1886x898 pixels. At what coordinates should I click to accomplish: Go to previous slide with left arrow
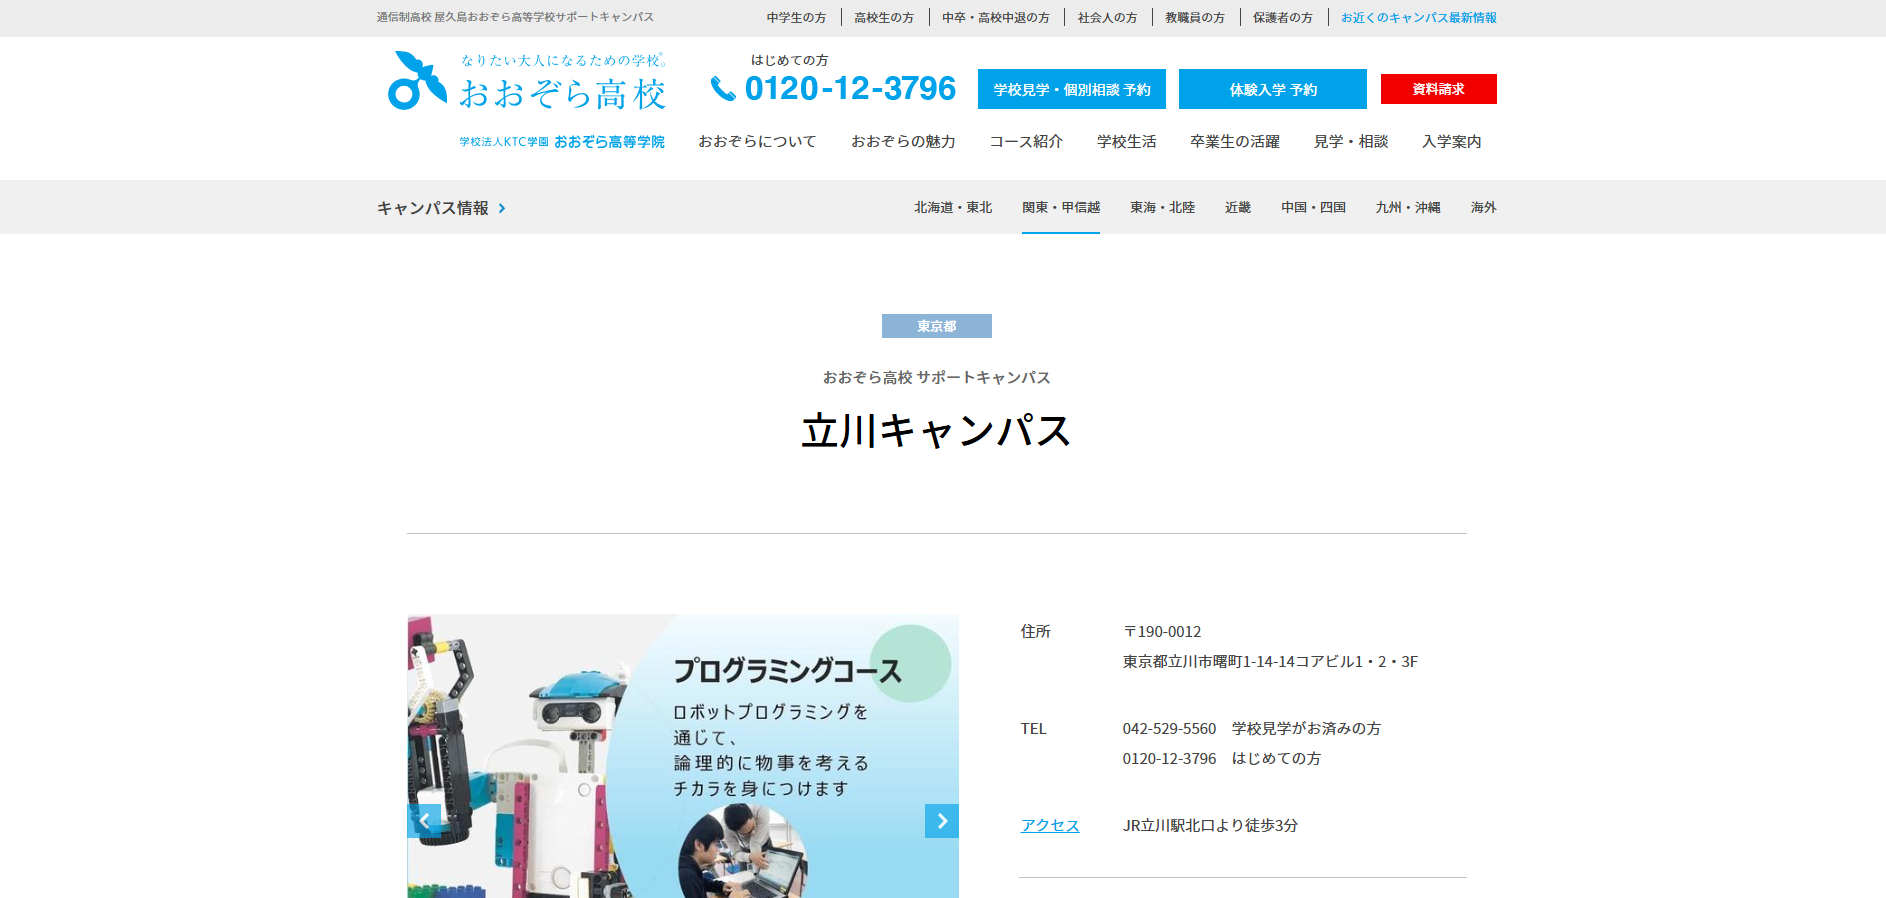coord(425,821)
